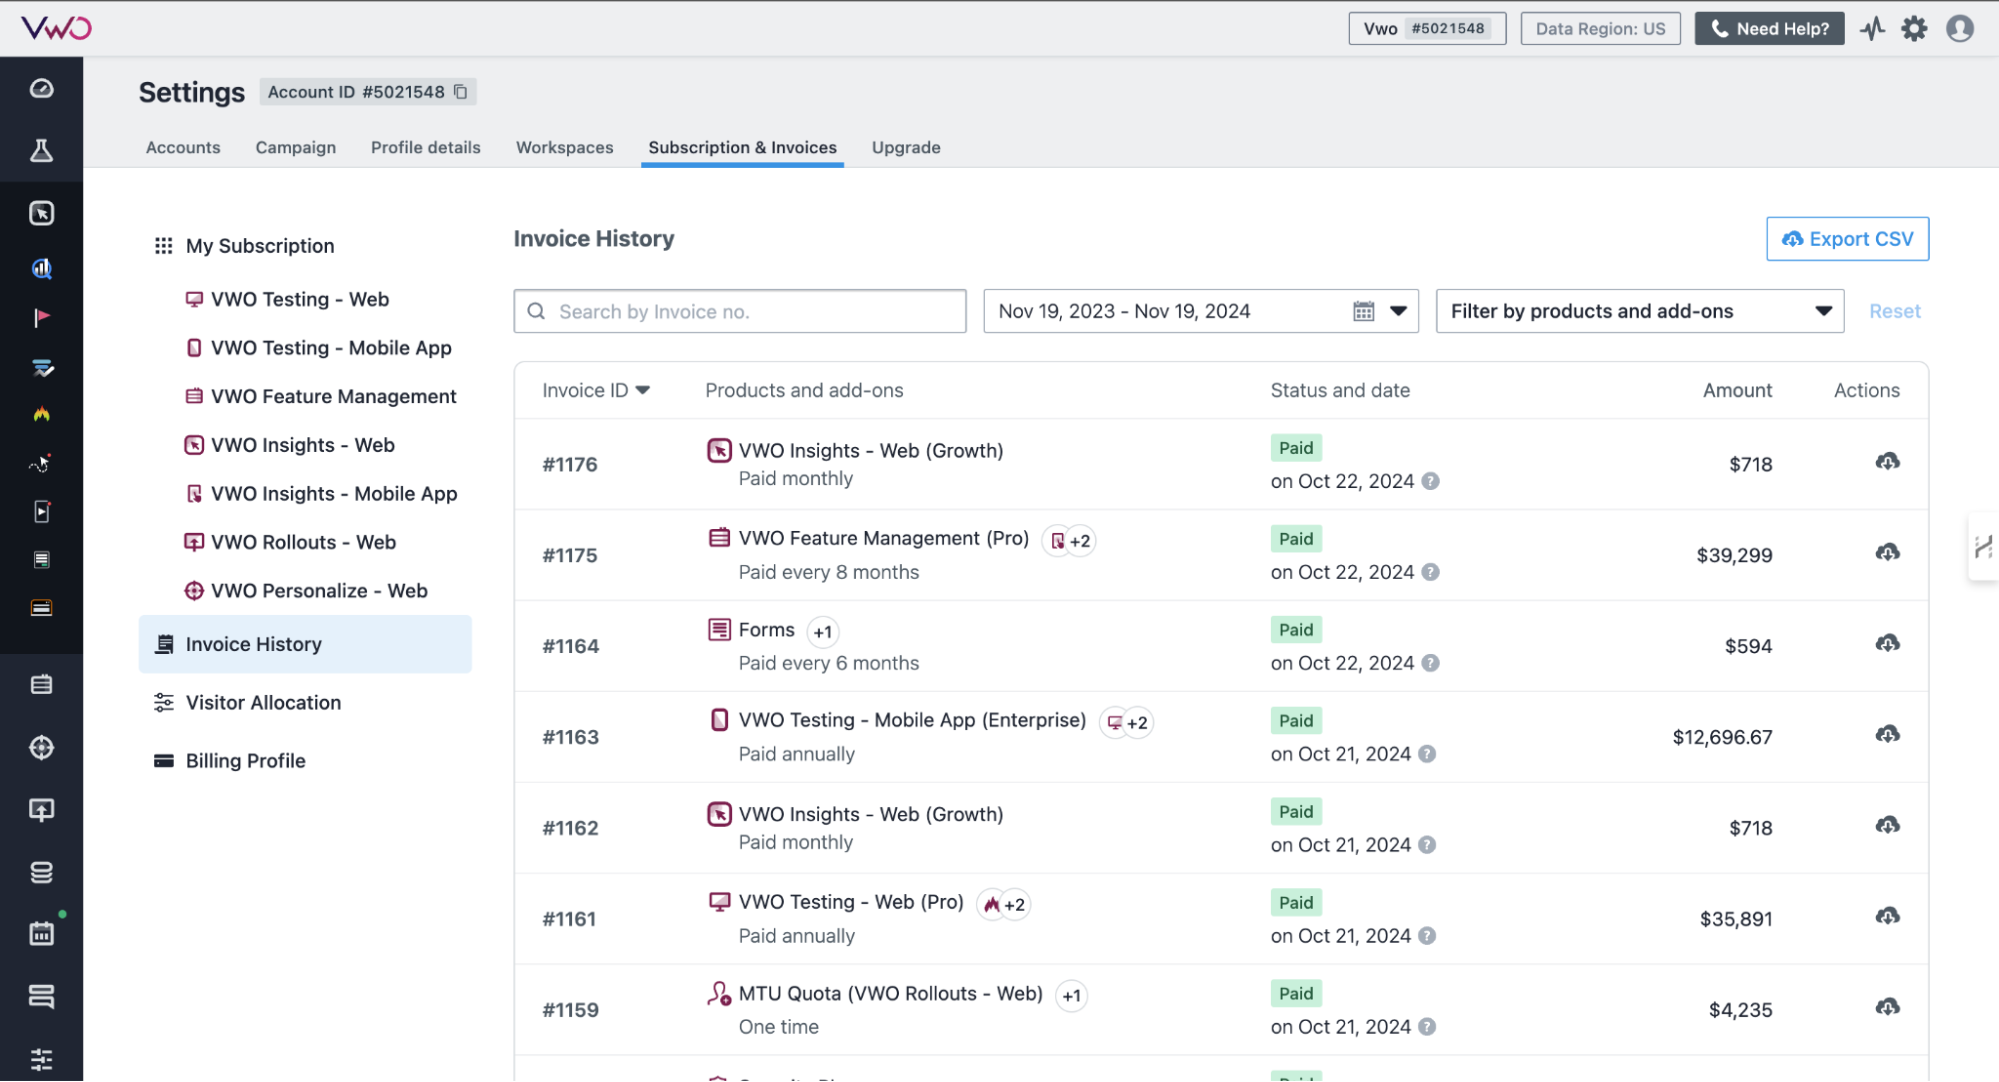The height and width of the screenshot is (1082, 1999).
Task: Download invoice #1175
Action: 1887,552
